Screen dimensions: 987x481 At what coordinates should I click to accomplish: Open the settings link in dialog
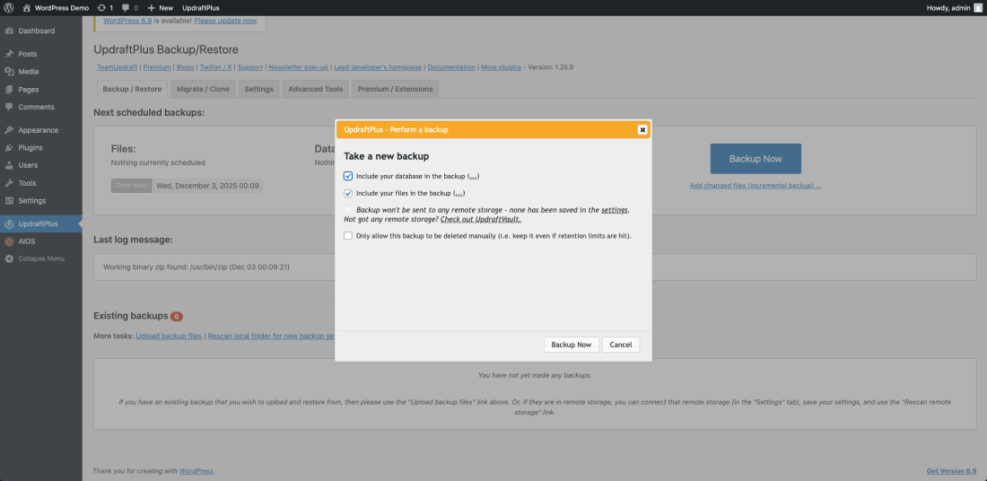pyautogui.click(x=614, y=210)
